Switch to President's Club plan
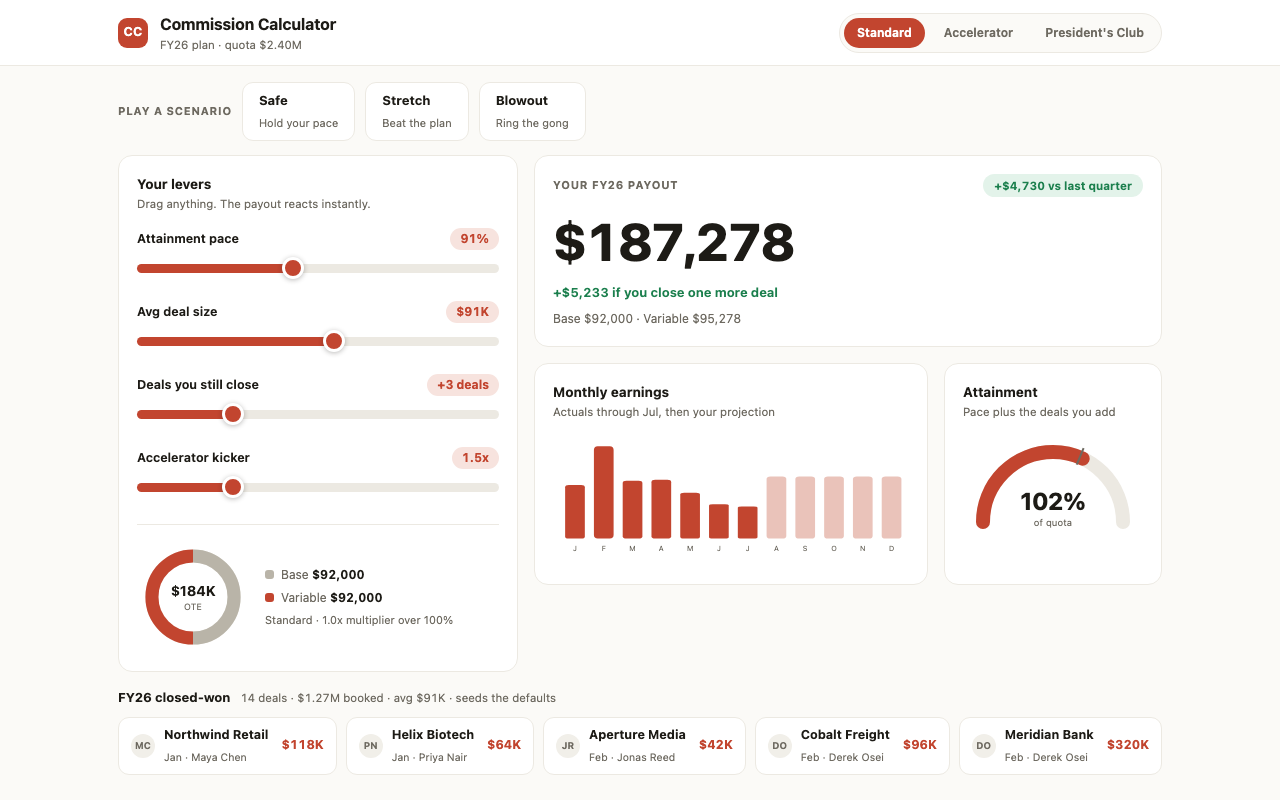The width and height of the screenshot is (1280, 800). tap(1094, 33)
